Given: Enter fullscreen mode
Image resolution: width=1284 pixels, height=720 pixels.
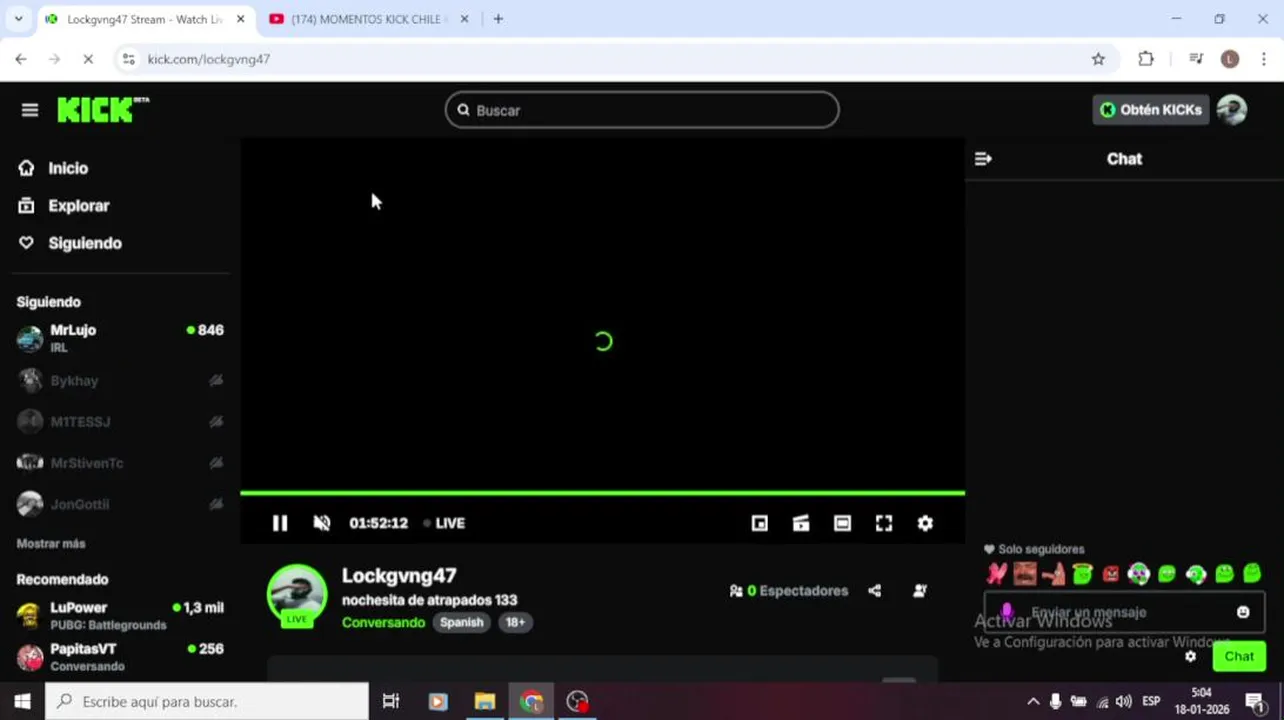Looking at the screenshot, I should click(884, 523).
